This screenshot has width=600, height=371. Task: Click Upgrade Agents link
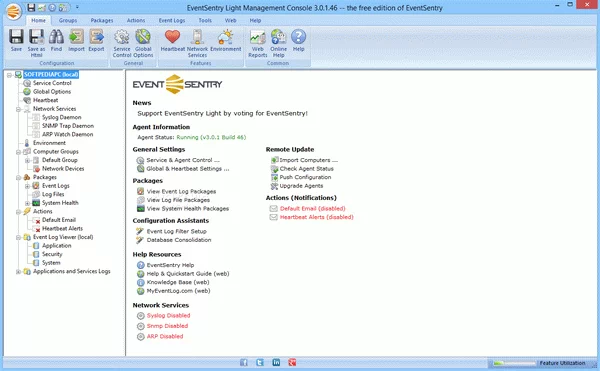[x=301, y=186]
